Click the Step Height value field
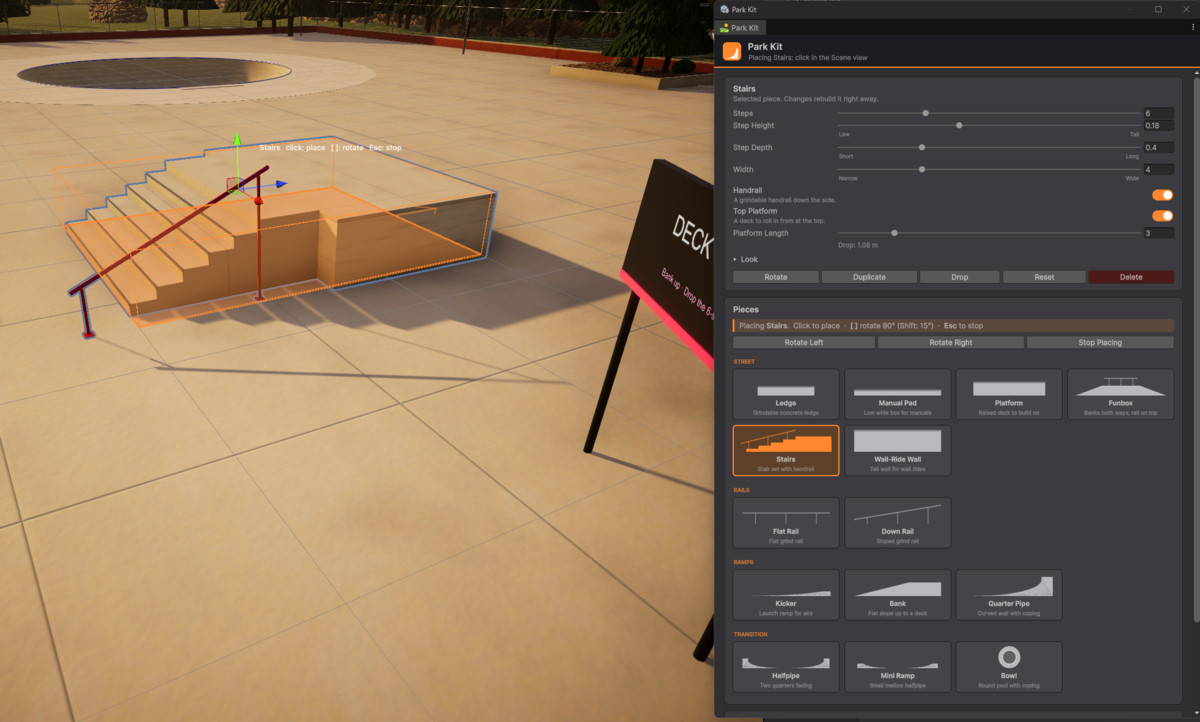 tap(1159, 125)
